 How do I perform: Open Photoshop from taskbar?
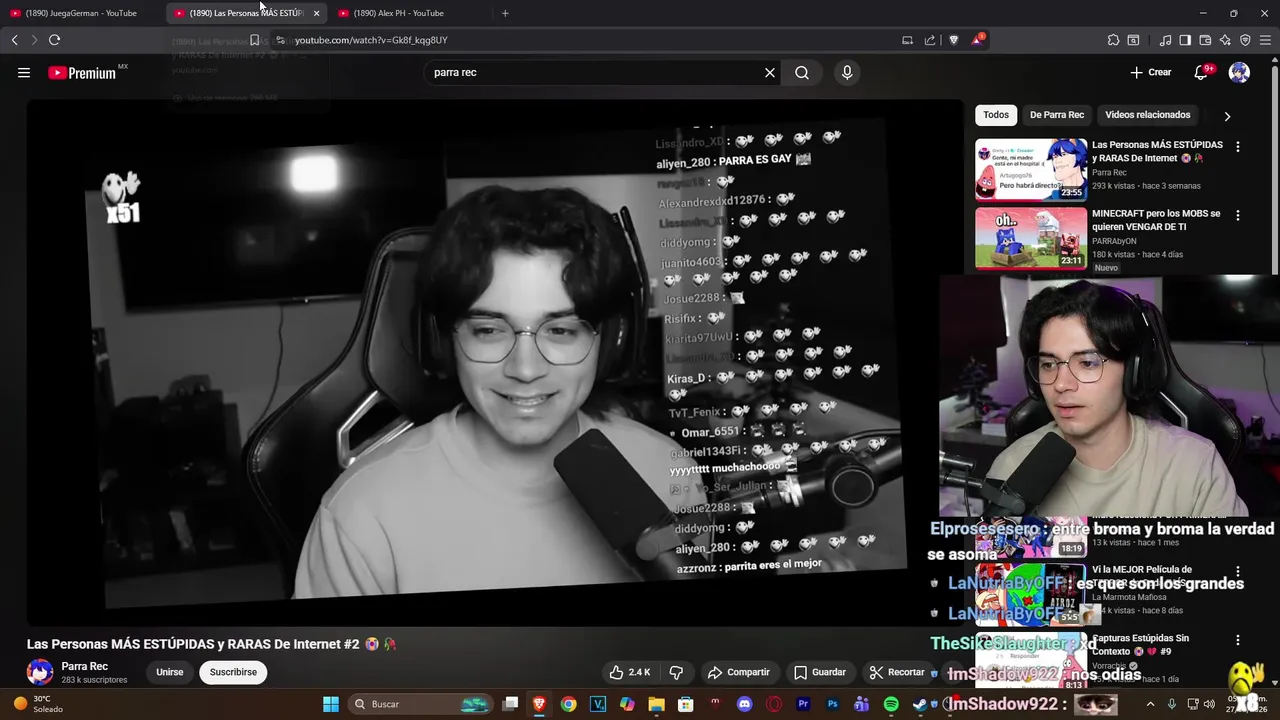tap(832, 704)
